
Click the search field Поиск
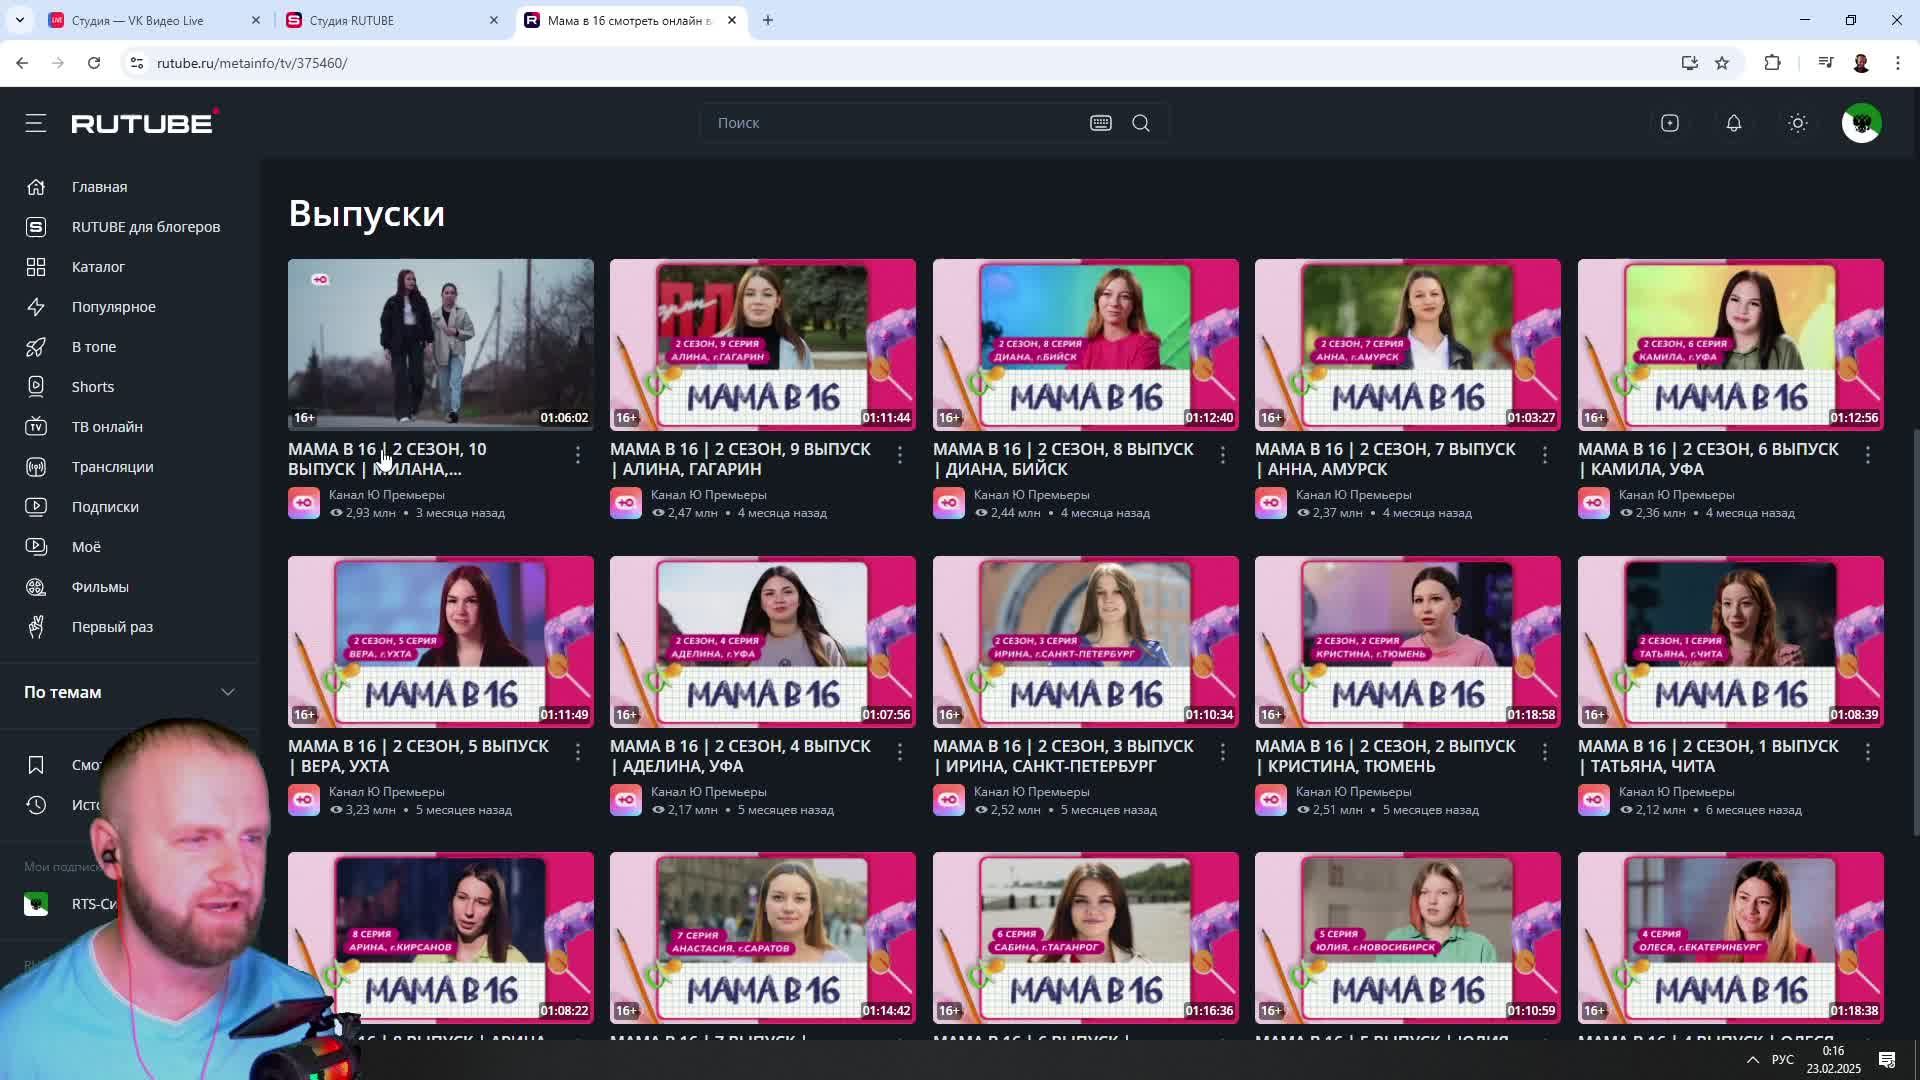(x=895, y=123)
